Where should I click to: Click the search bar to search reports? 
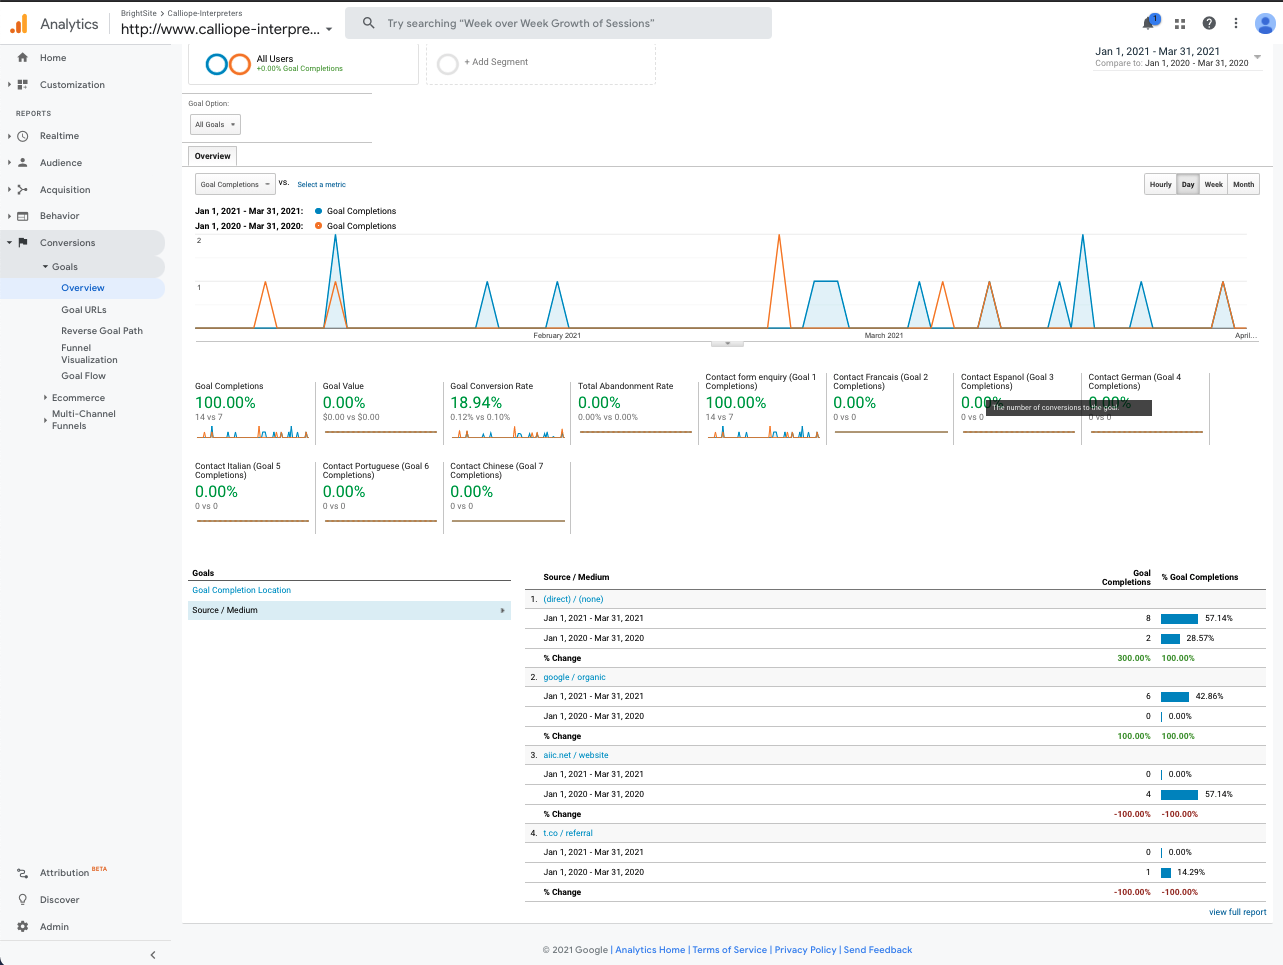[x=558, y=22]
